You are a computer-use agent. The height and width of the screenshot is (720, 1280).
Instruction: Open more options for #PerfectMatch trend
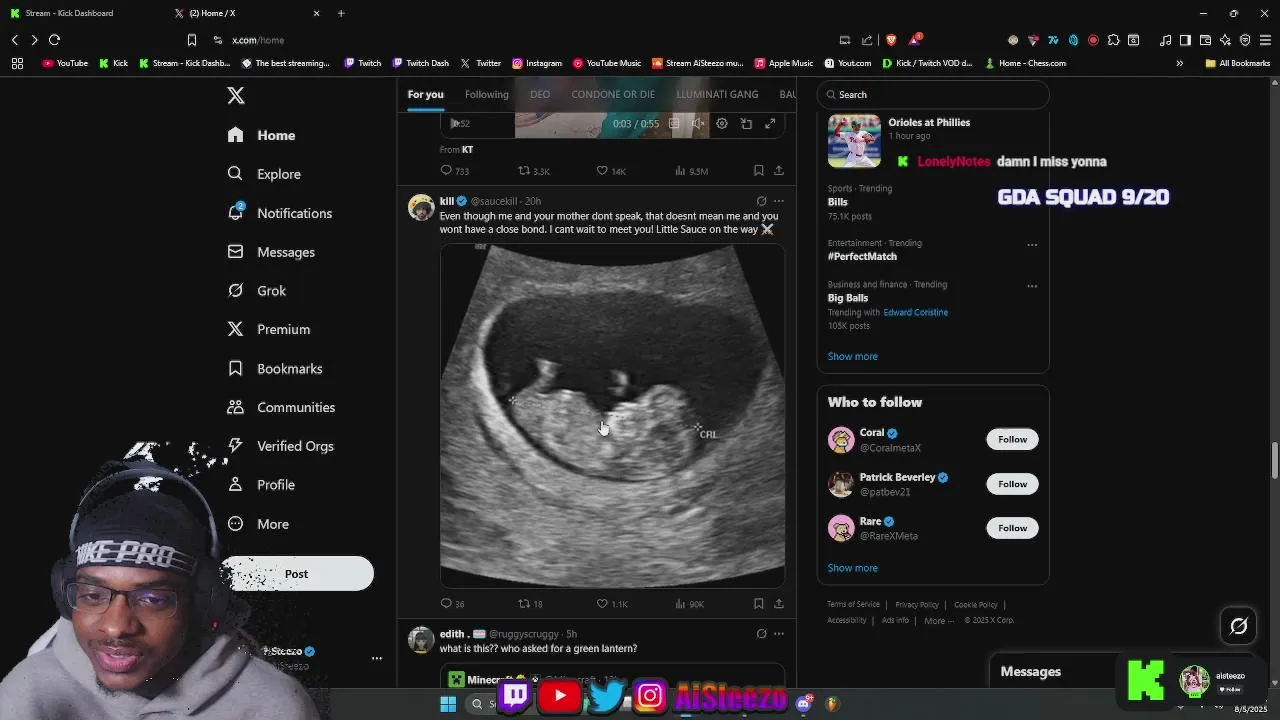(1032, 245)
